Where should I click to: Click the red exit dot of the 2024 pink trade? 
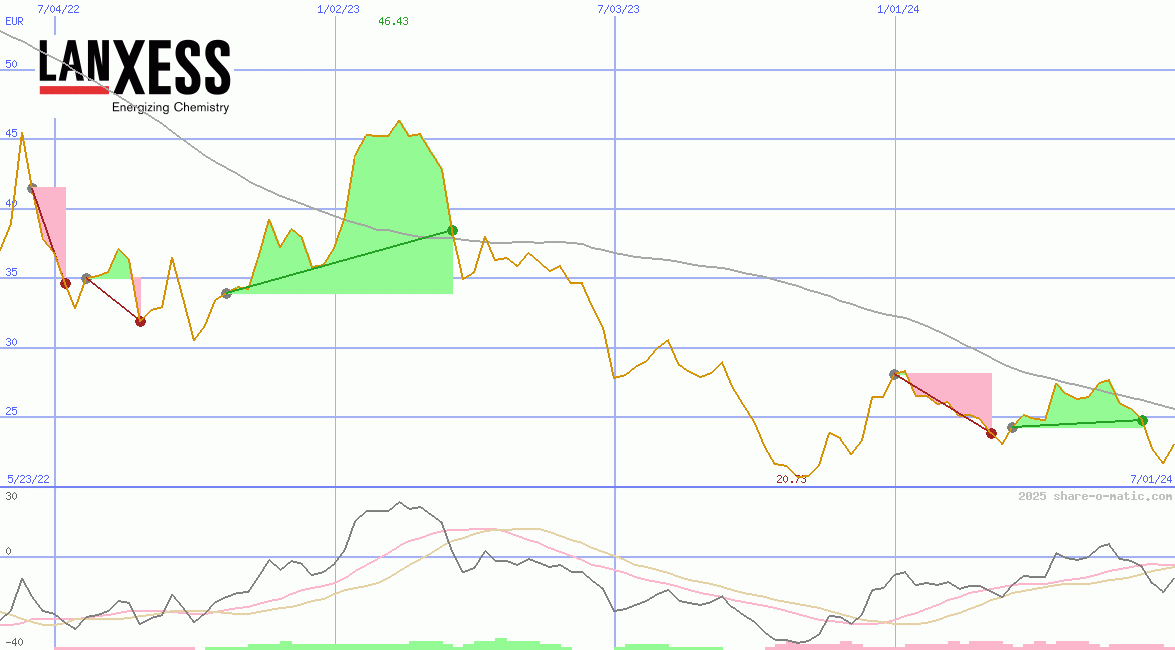991,433
